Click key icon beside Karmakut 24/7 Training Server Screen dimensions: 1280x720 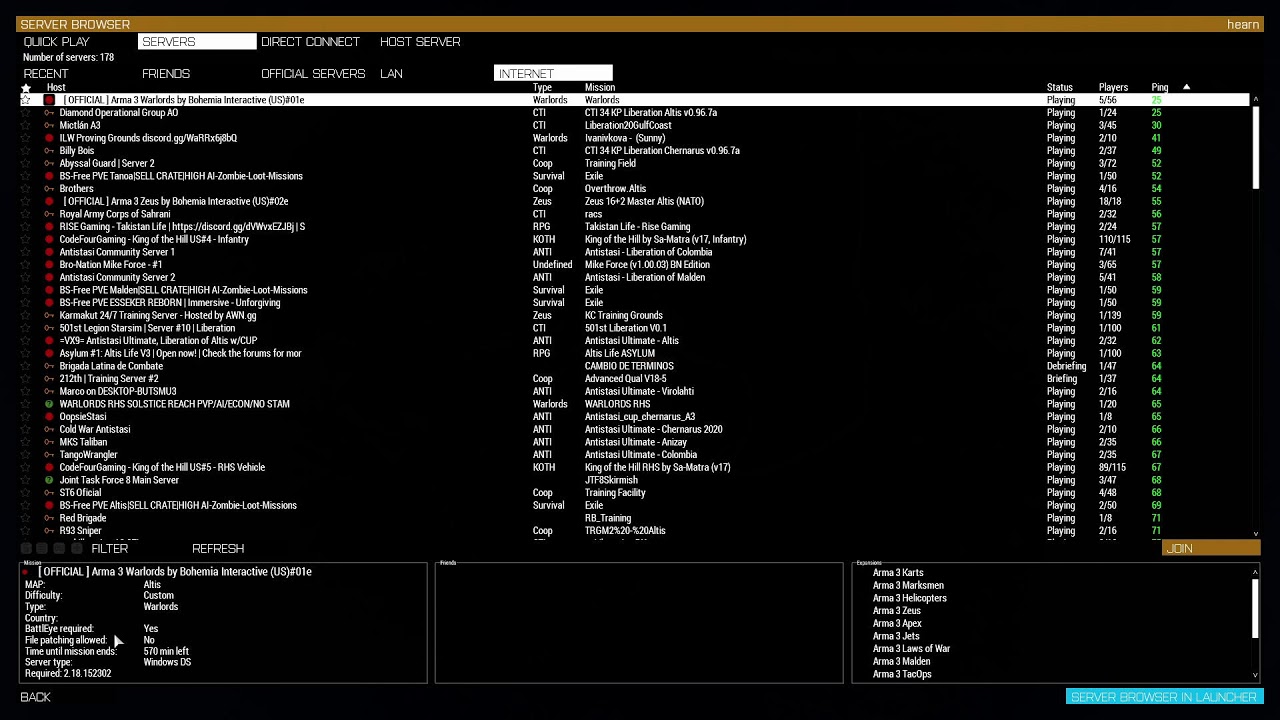[49, 315]
